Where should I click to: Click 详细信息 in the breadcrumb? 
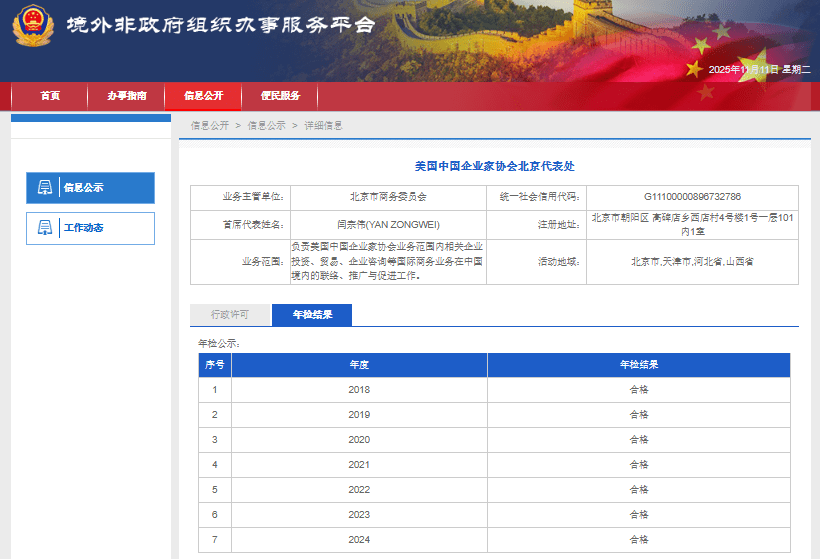coord(323,126)
